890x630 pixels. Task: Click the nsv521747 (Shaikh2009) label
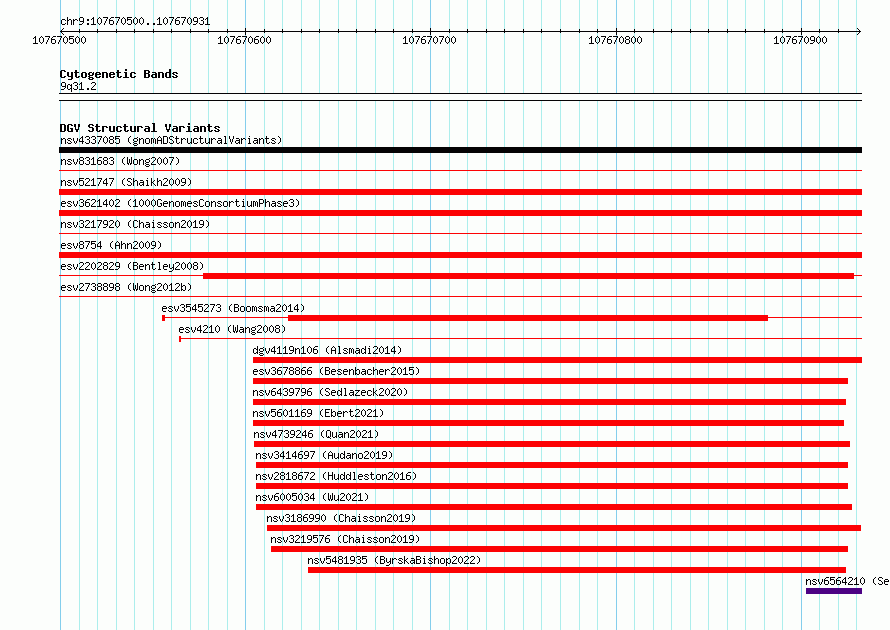point(126,182)
